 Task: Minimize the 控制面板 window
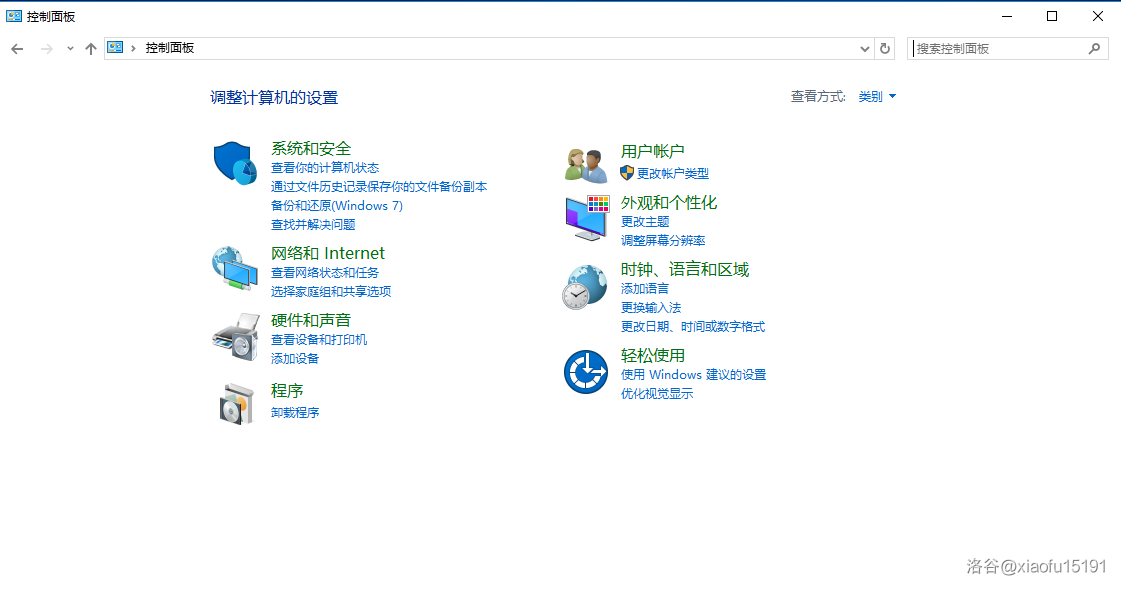pos(1007,16)
